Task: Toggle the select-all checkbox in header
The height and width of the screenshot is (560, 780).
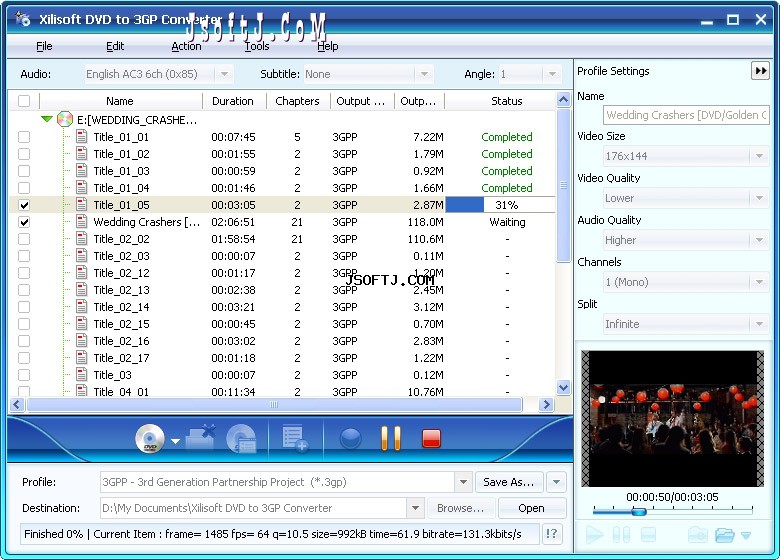Action: (x=24, y=101)
